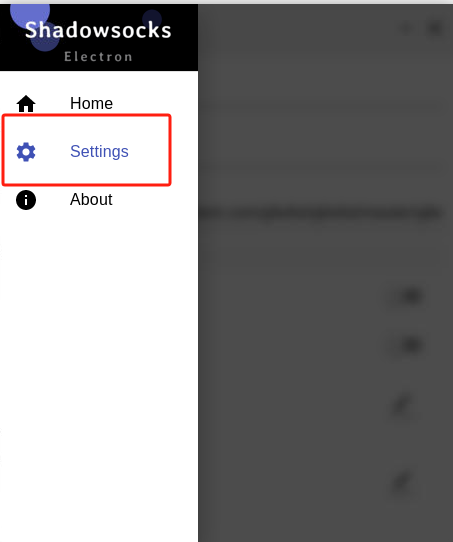Click the Shadowsocks title in drawer header
The width and height of the screenshot is (453, 542).
point(98,30)
